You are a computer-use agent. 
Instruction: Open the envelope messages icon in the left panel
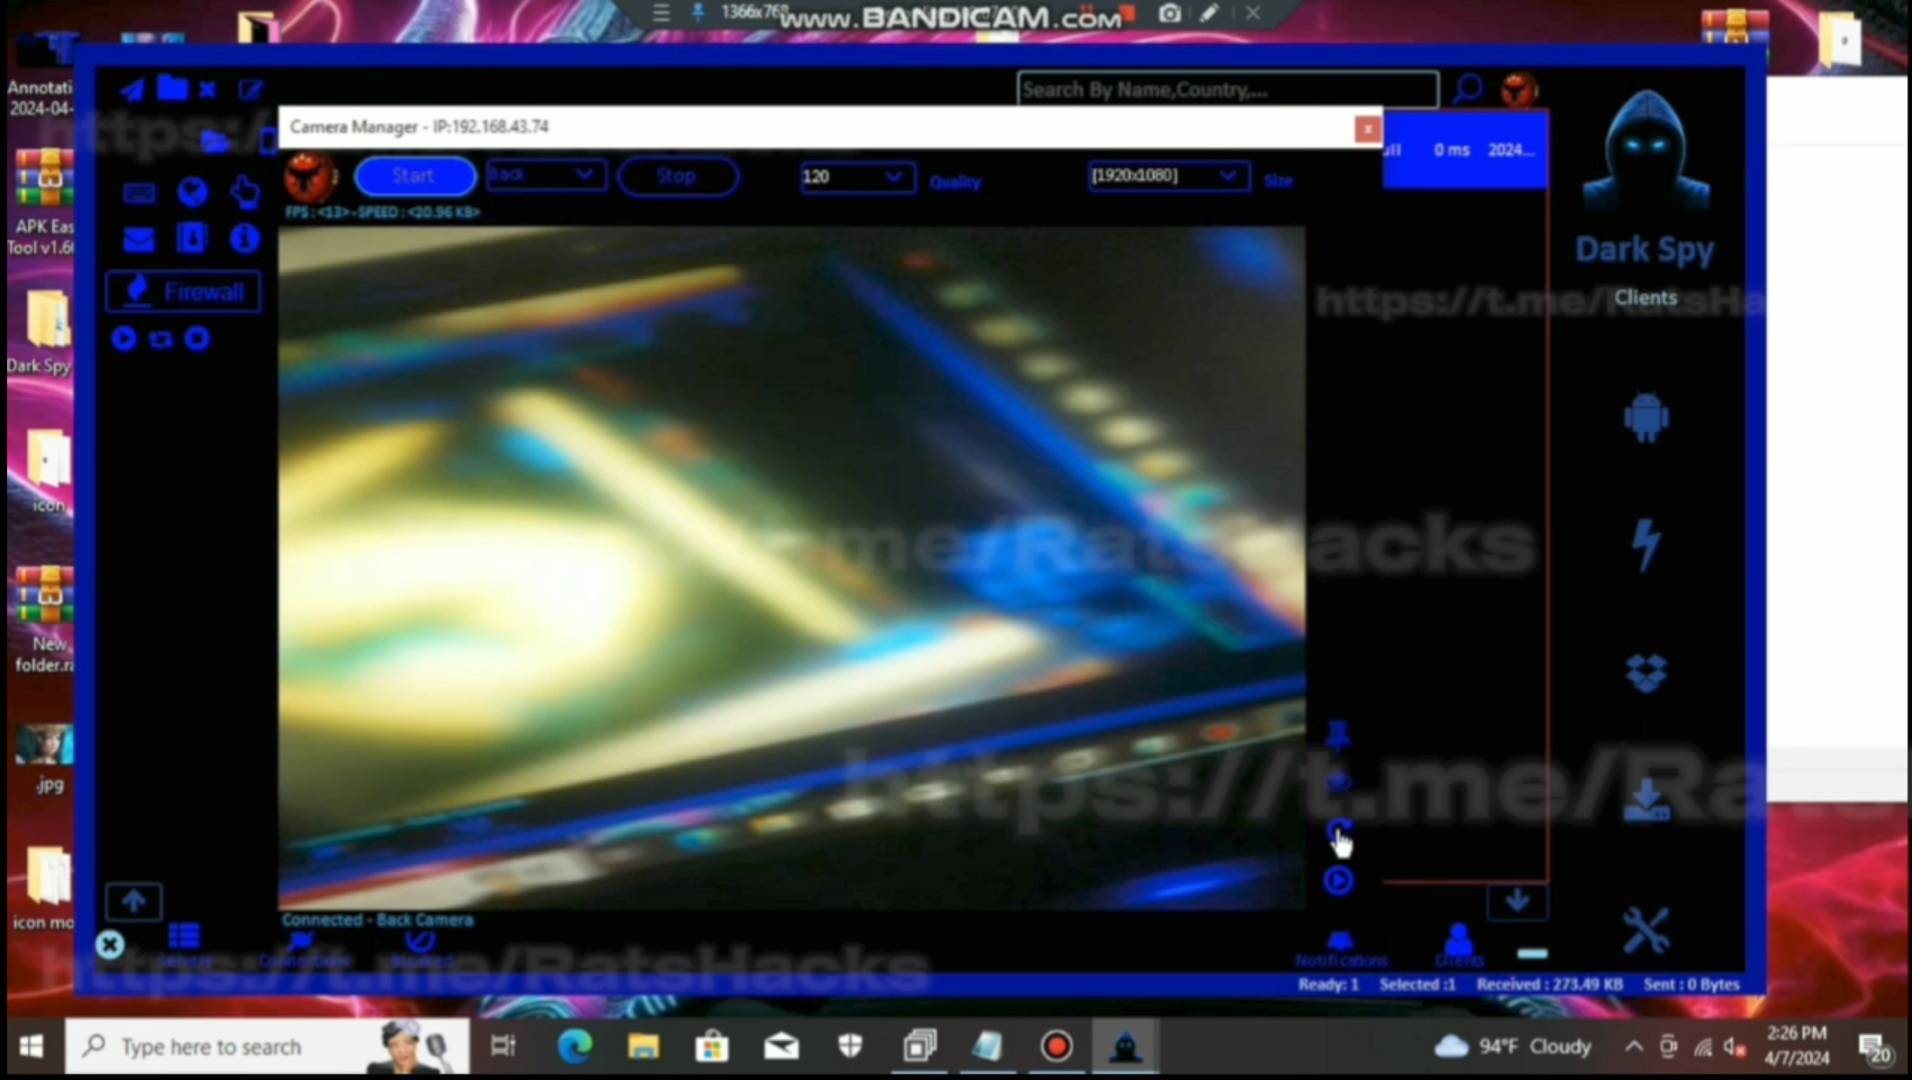(139, 239)
